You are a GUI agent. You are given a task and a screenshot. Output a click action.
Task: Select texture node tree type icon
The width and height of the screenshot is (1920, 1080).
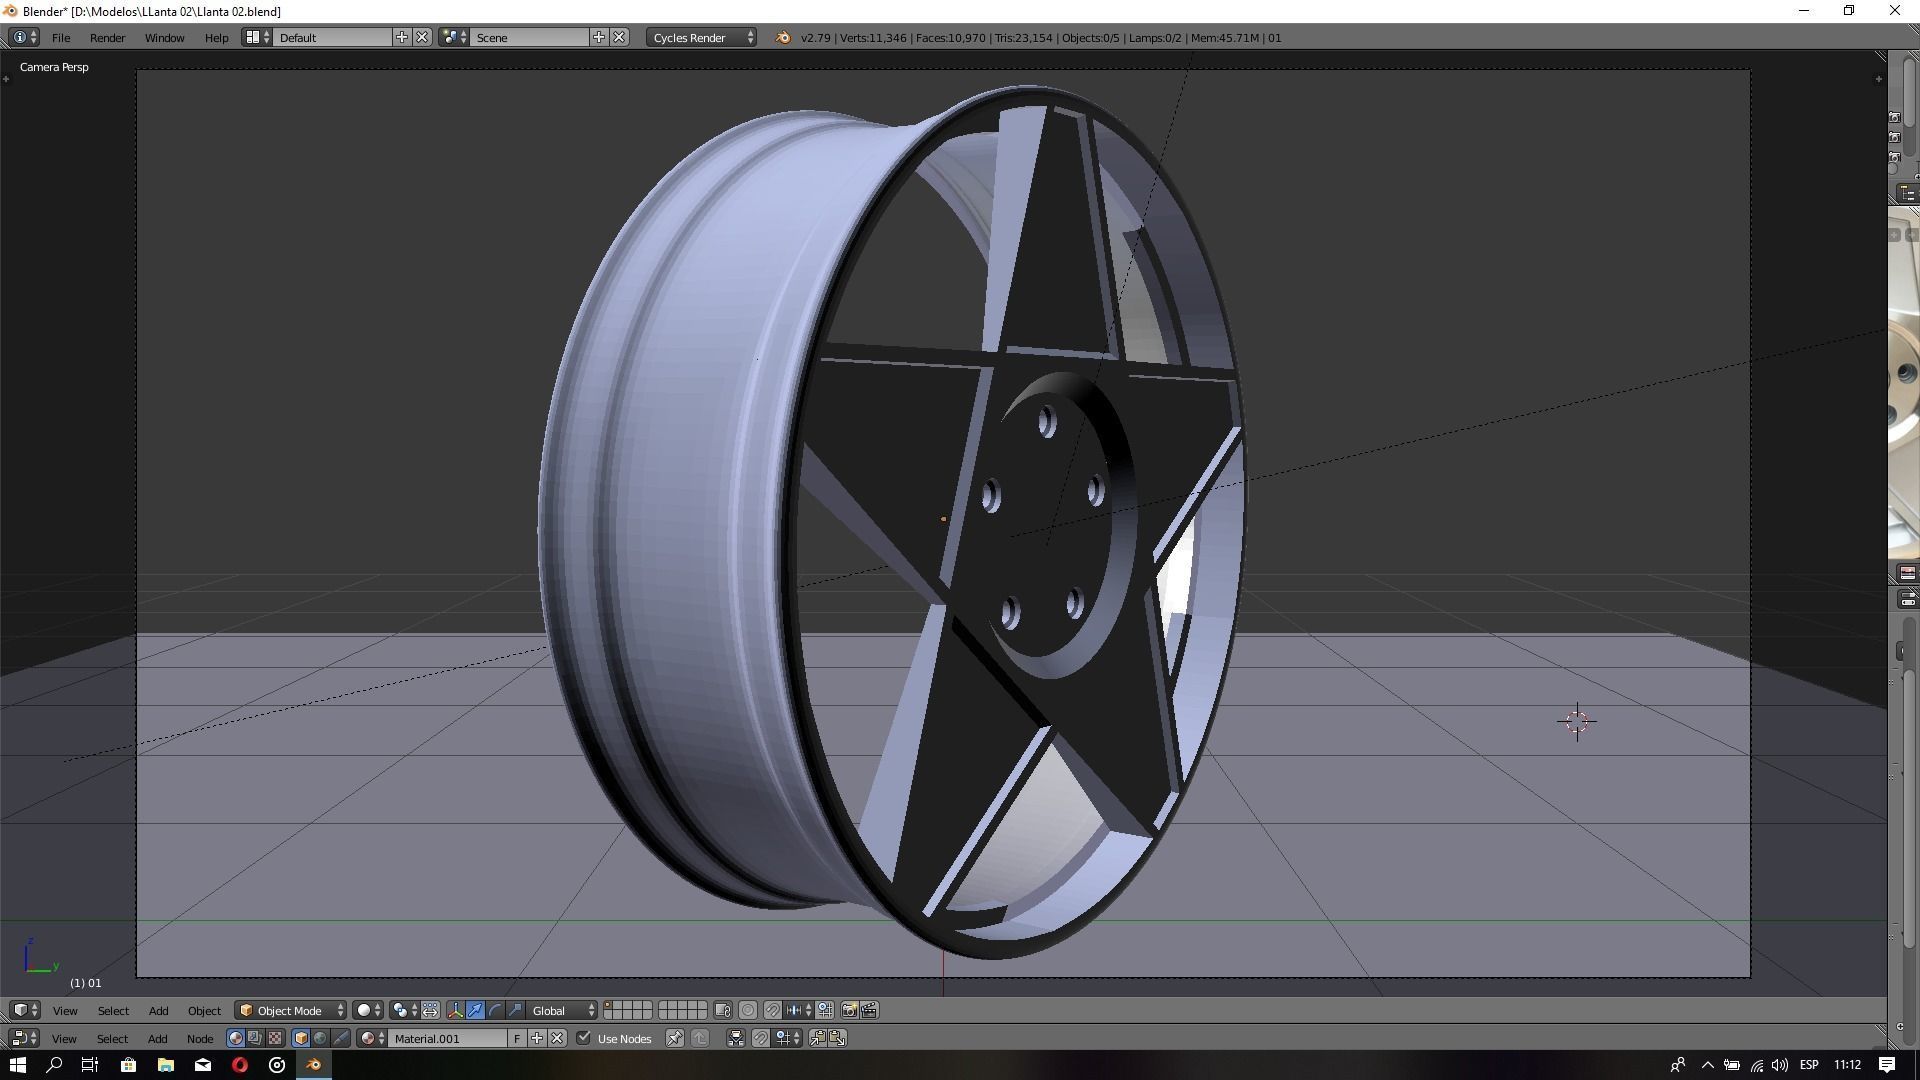click(275, 1038)
